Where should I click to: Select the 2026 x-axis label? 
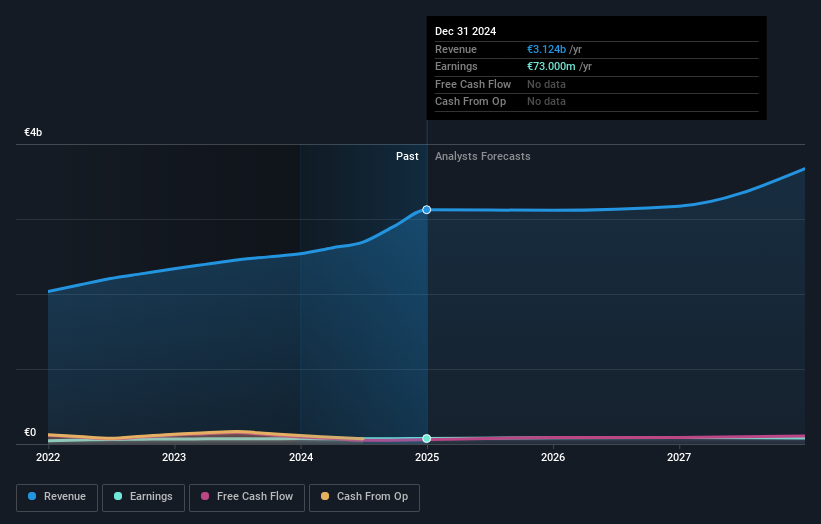[553, 458]
